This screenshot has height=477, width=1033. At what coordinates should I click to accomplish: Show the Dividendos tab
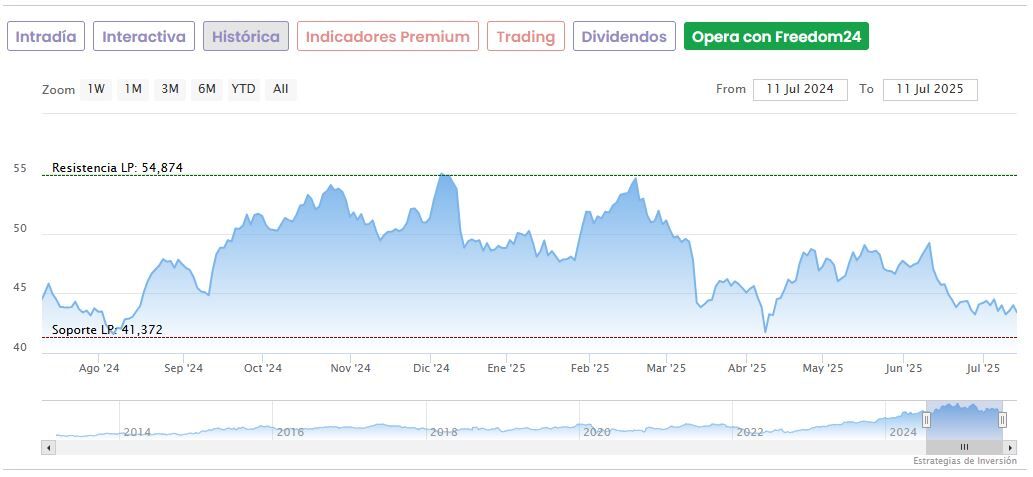pyautogui.click(x=624, y=37)
